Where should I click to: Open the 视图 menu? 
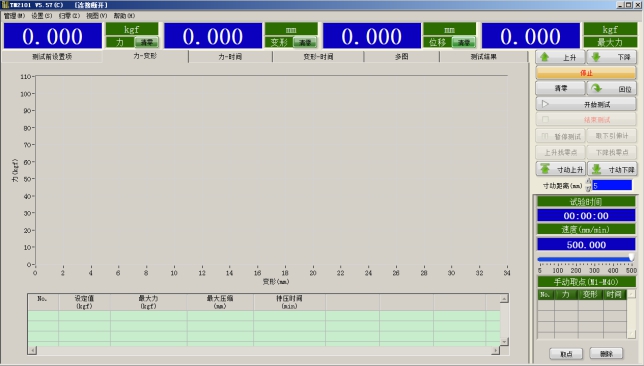click(97, 16)
